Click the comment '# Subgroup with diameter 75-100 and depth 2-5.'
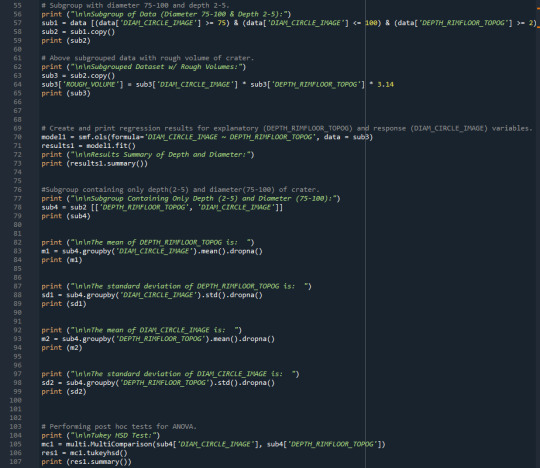The height and width of the screenshot is (468, 540). coord(135,6)
